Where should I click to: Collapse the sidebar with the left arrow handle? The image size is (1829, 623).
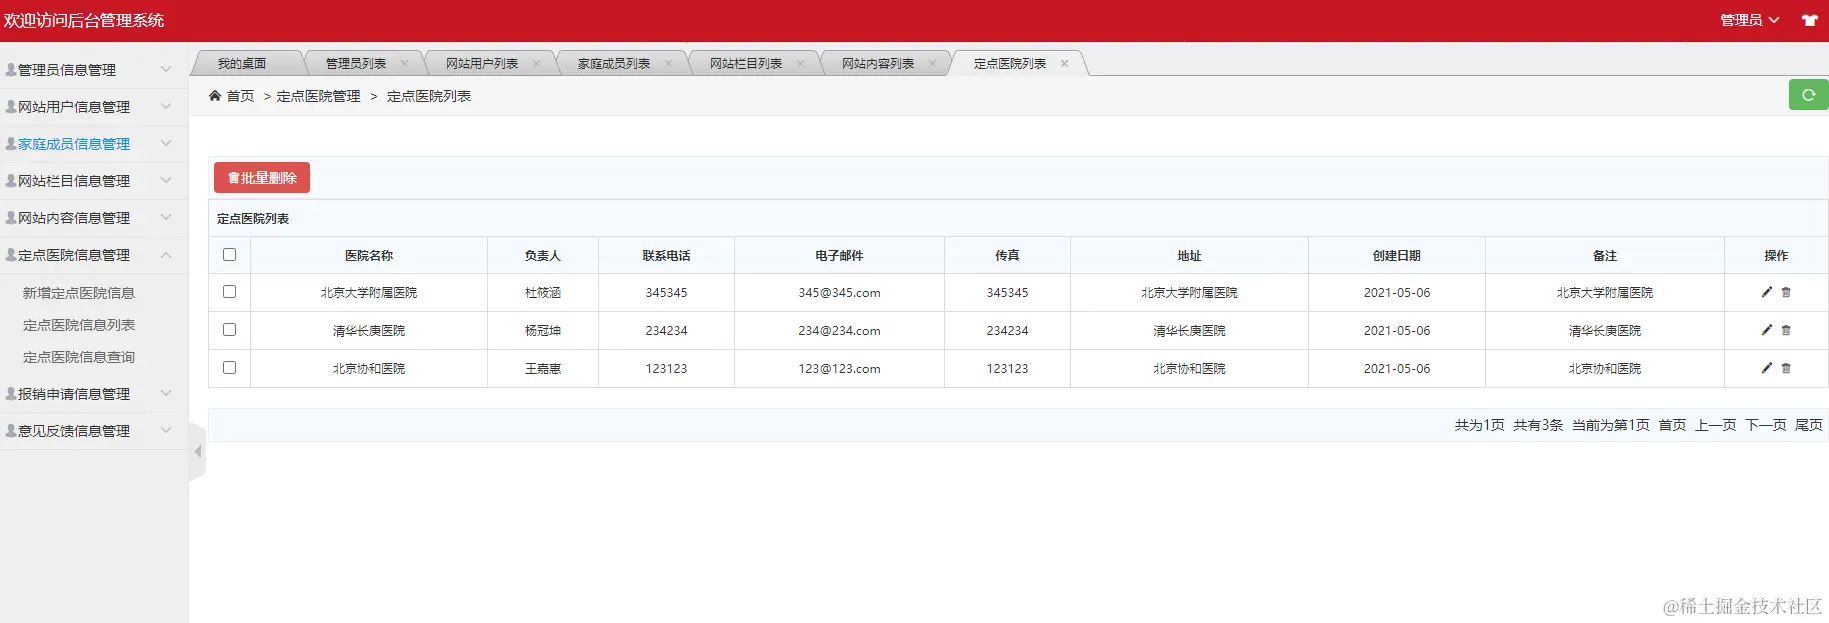[x=197, y=452]
